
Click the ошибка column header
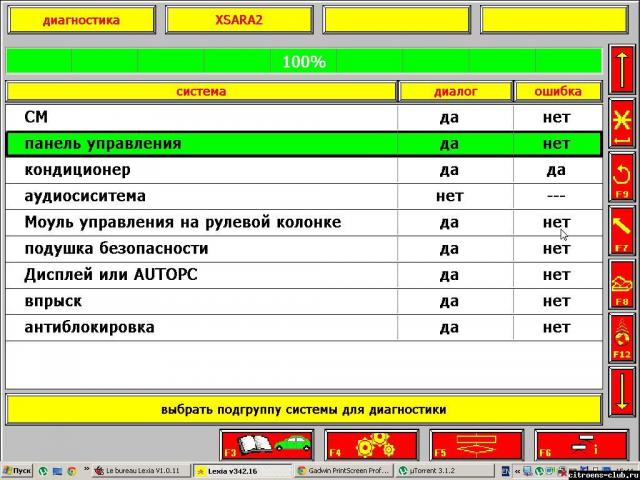point(558,91)
